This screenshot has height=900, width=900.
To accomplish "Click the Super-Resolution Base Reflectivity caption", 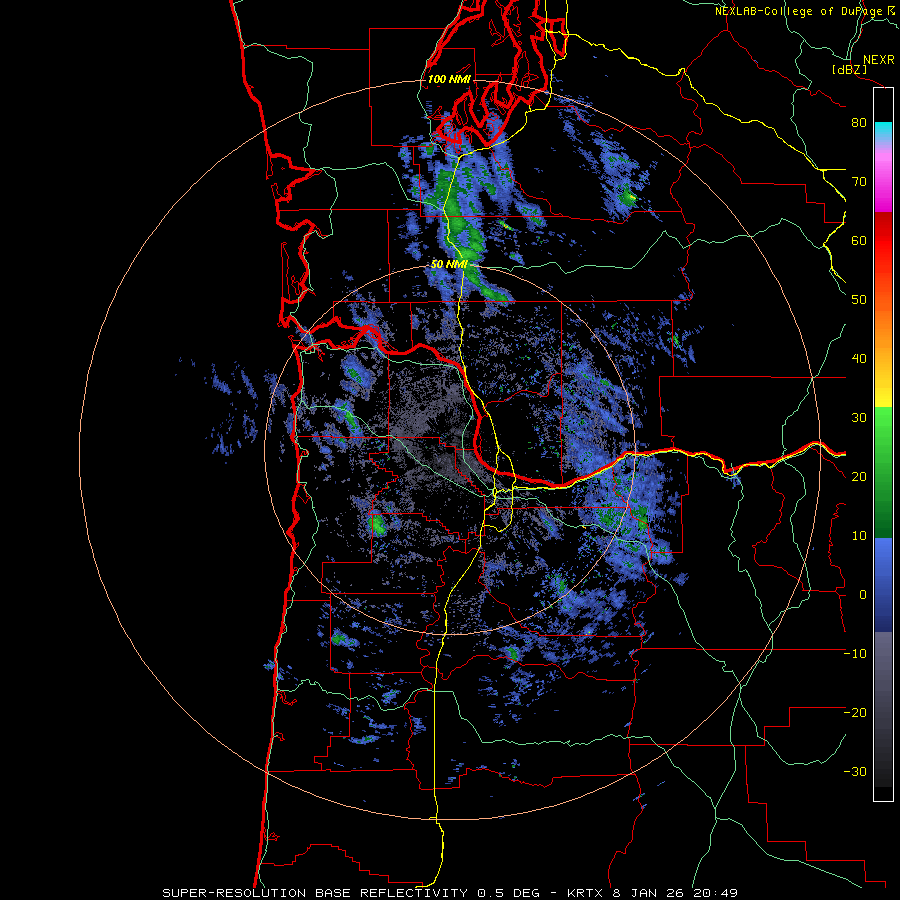I will point(450,893).
